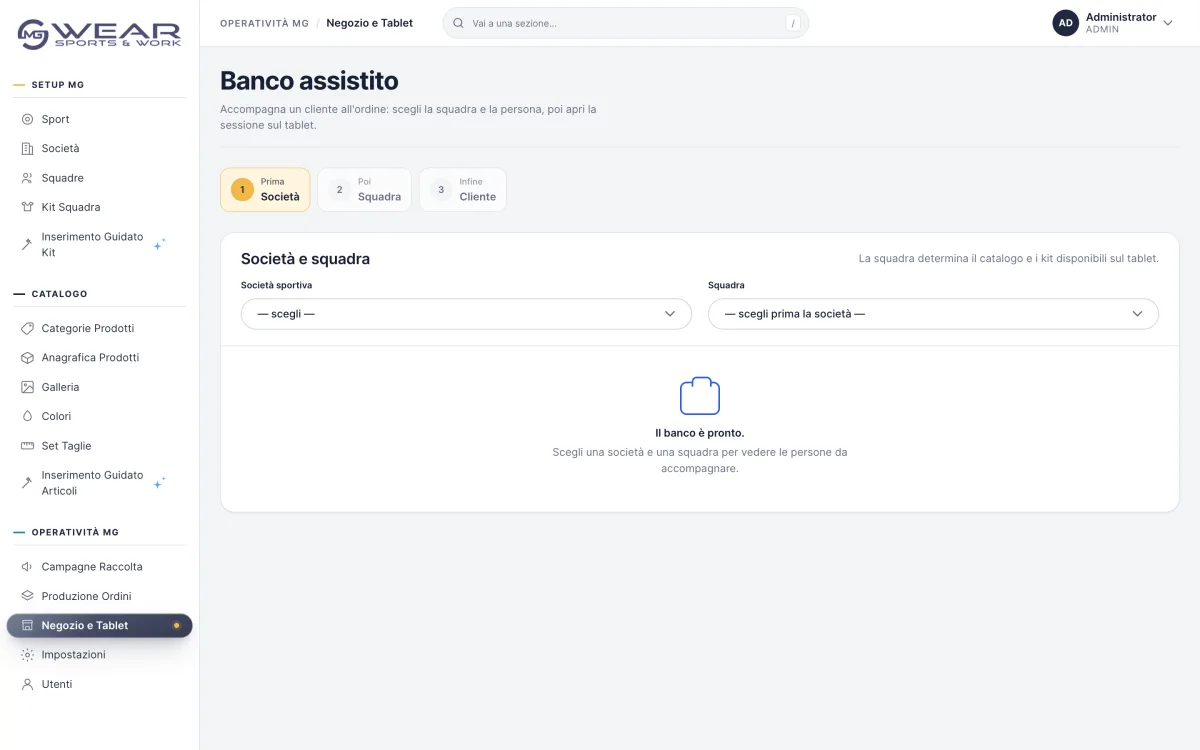Open Impostazioni settings page

[99, 655]
